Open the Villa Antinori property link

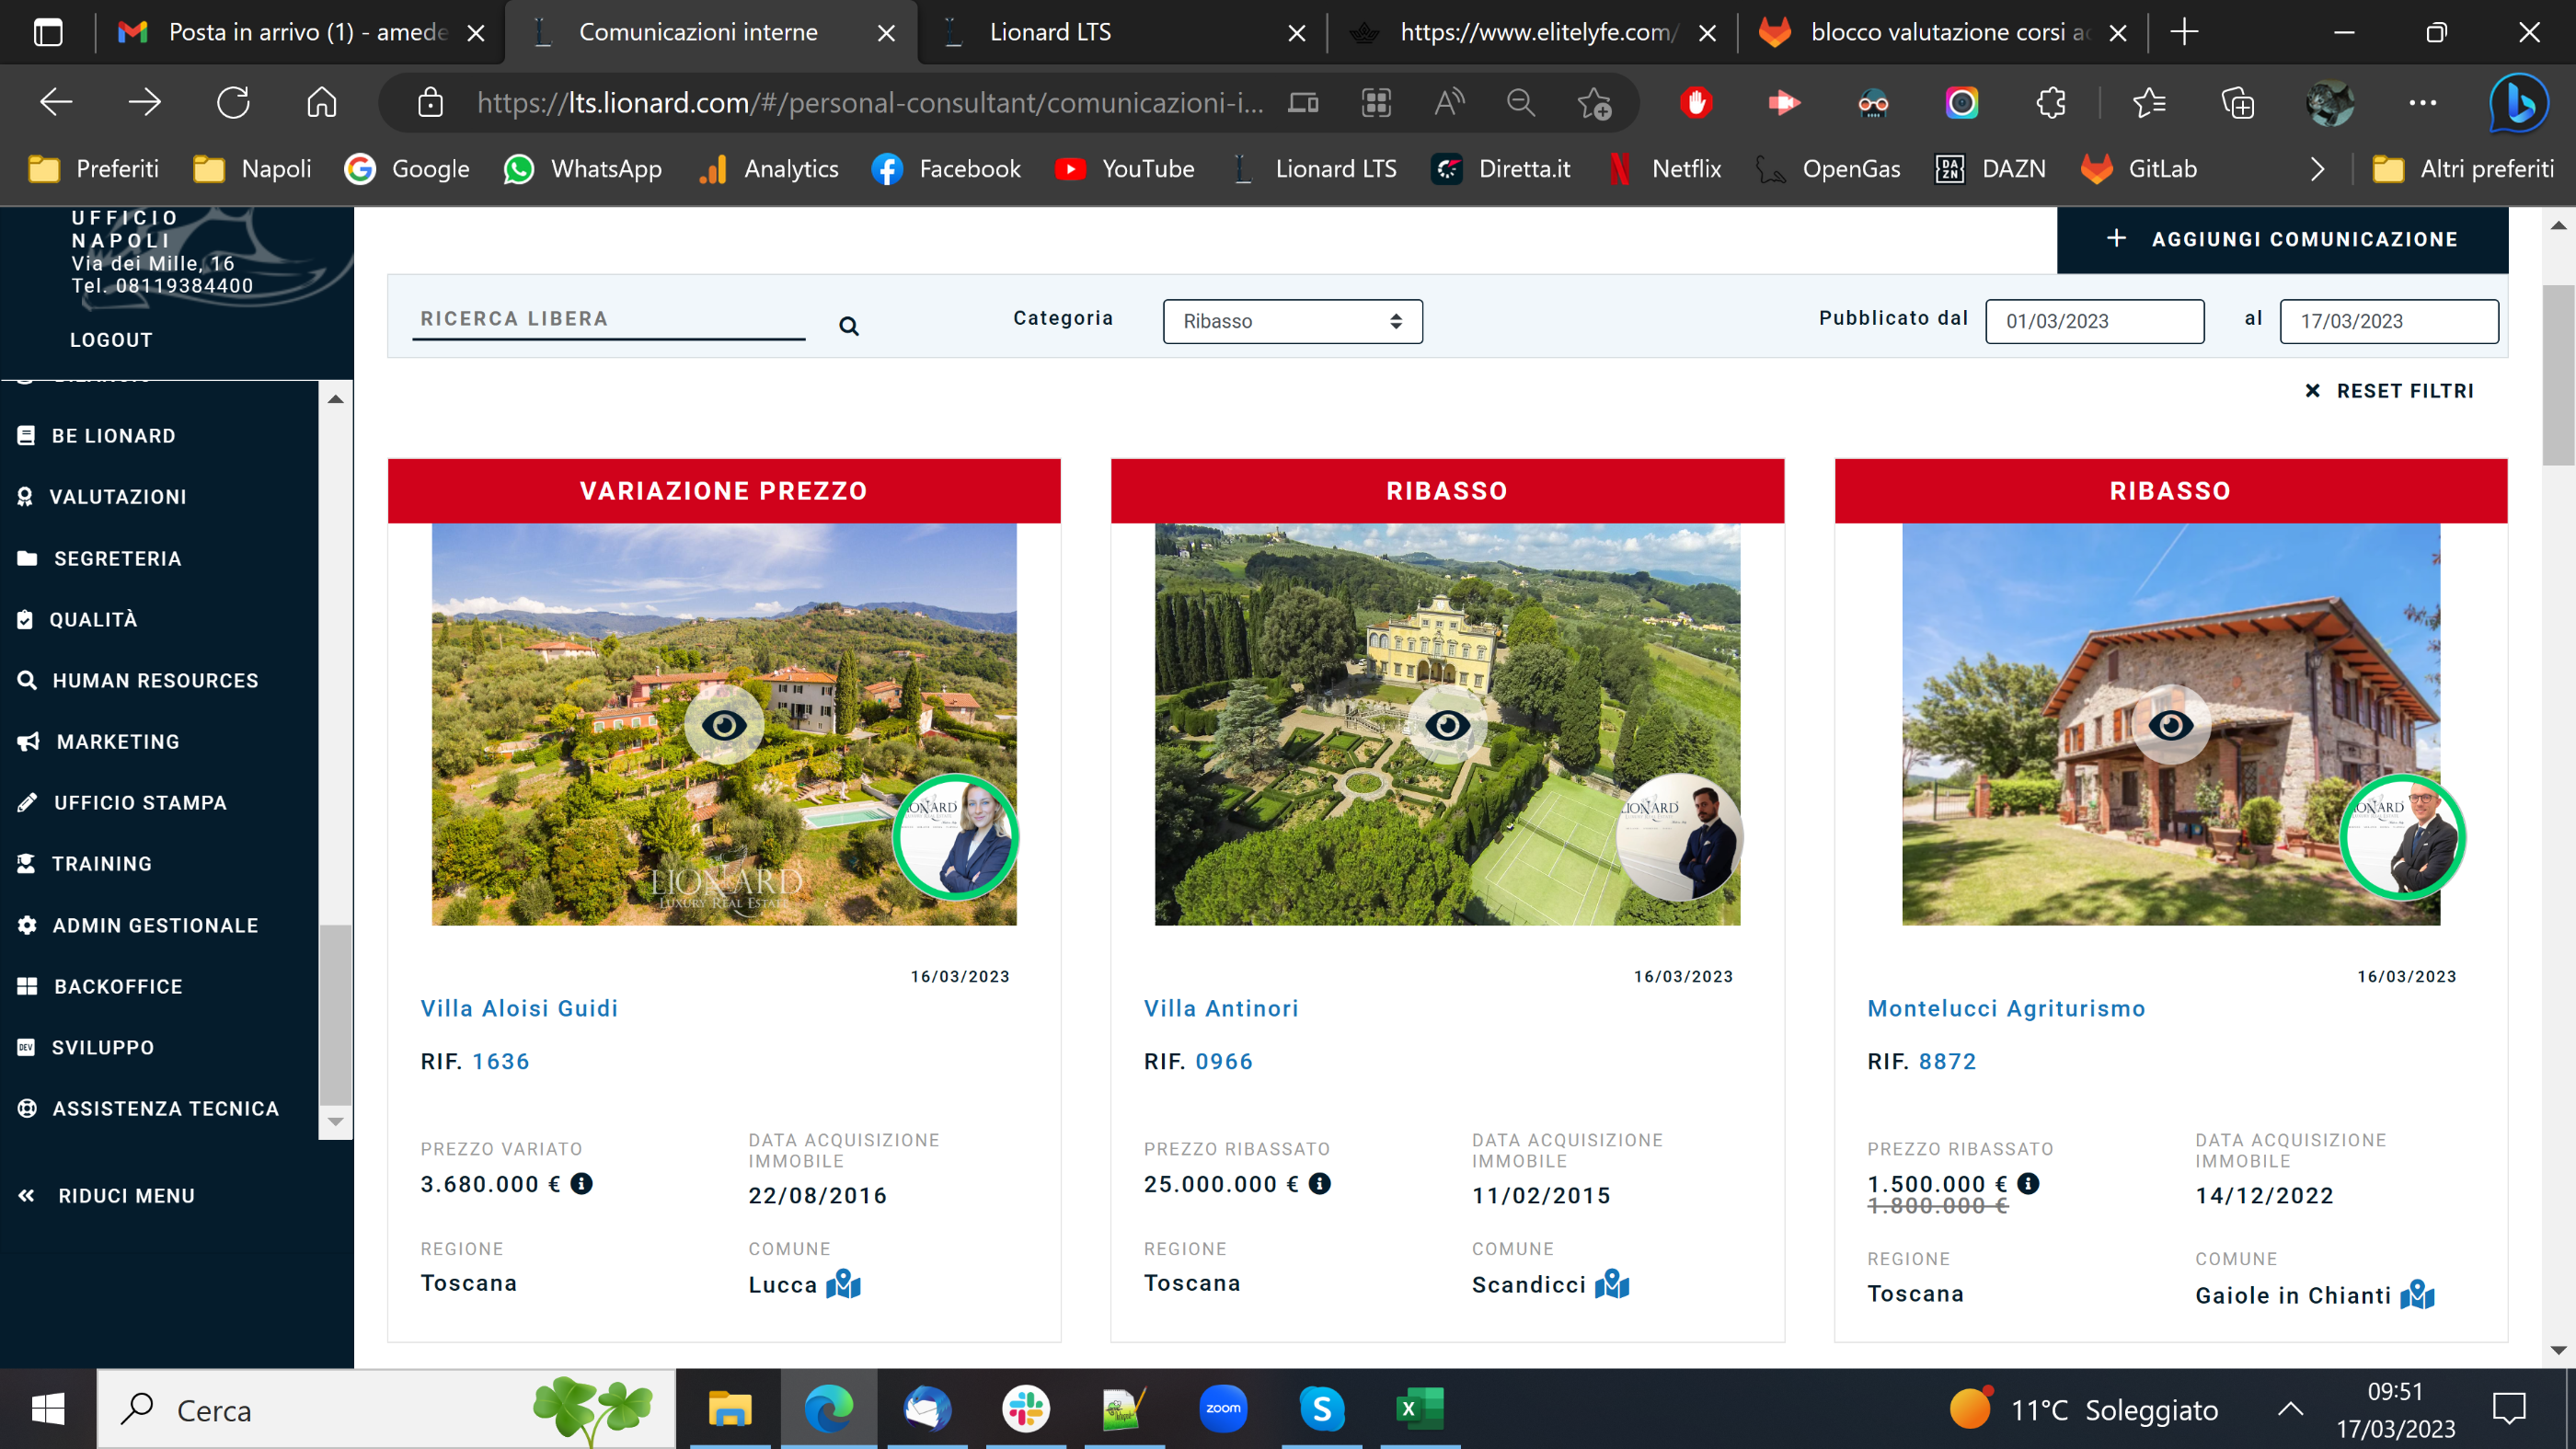tap(1220, 1008)
